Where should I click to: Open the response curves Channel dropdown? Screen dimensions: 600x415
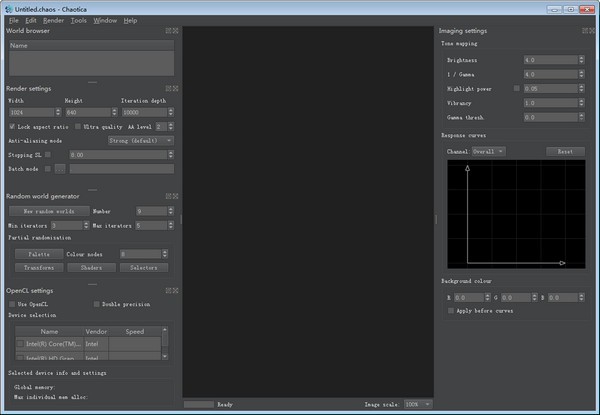488,151
